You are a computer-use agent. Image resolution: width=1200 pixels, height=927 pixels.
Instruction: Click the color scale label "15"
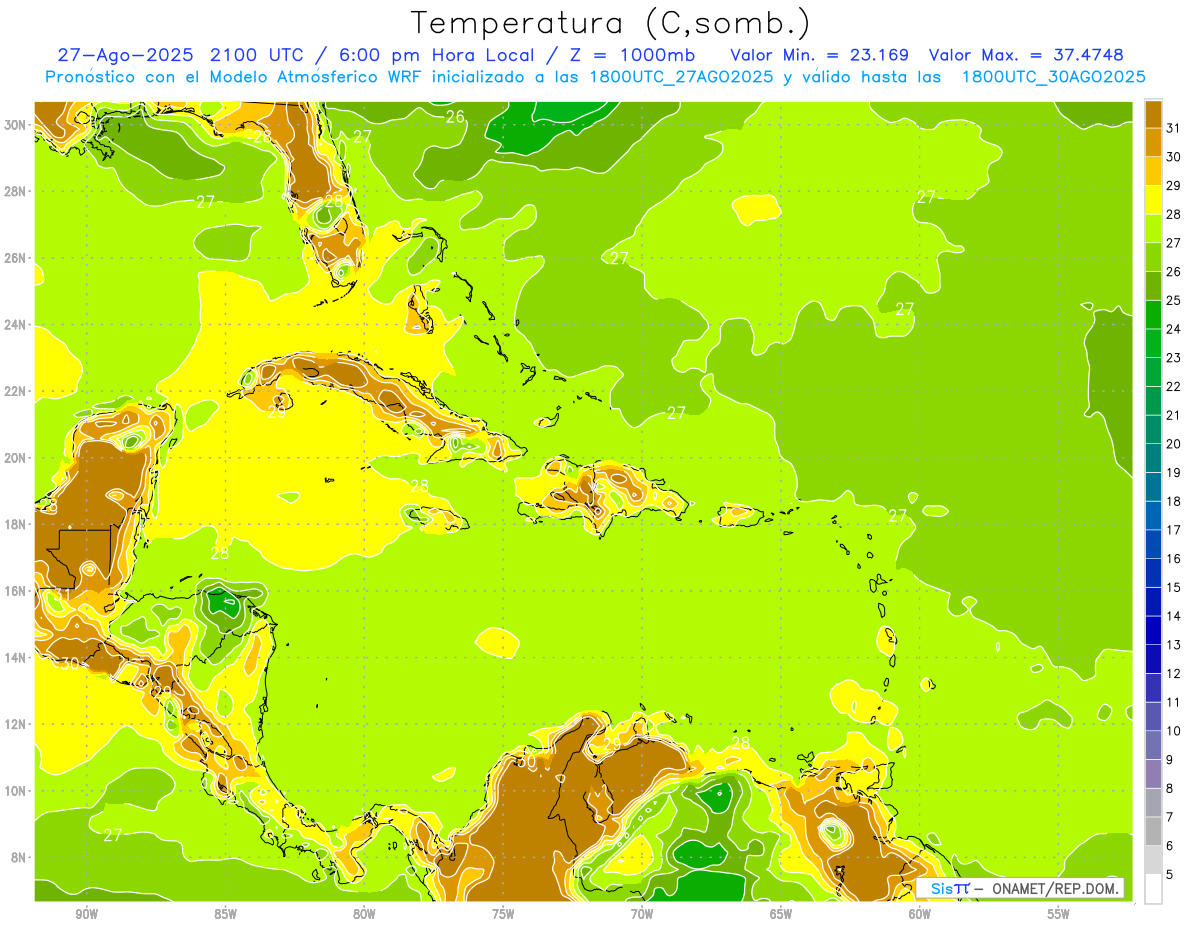[1174, 587]
